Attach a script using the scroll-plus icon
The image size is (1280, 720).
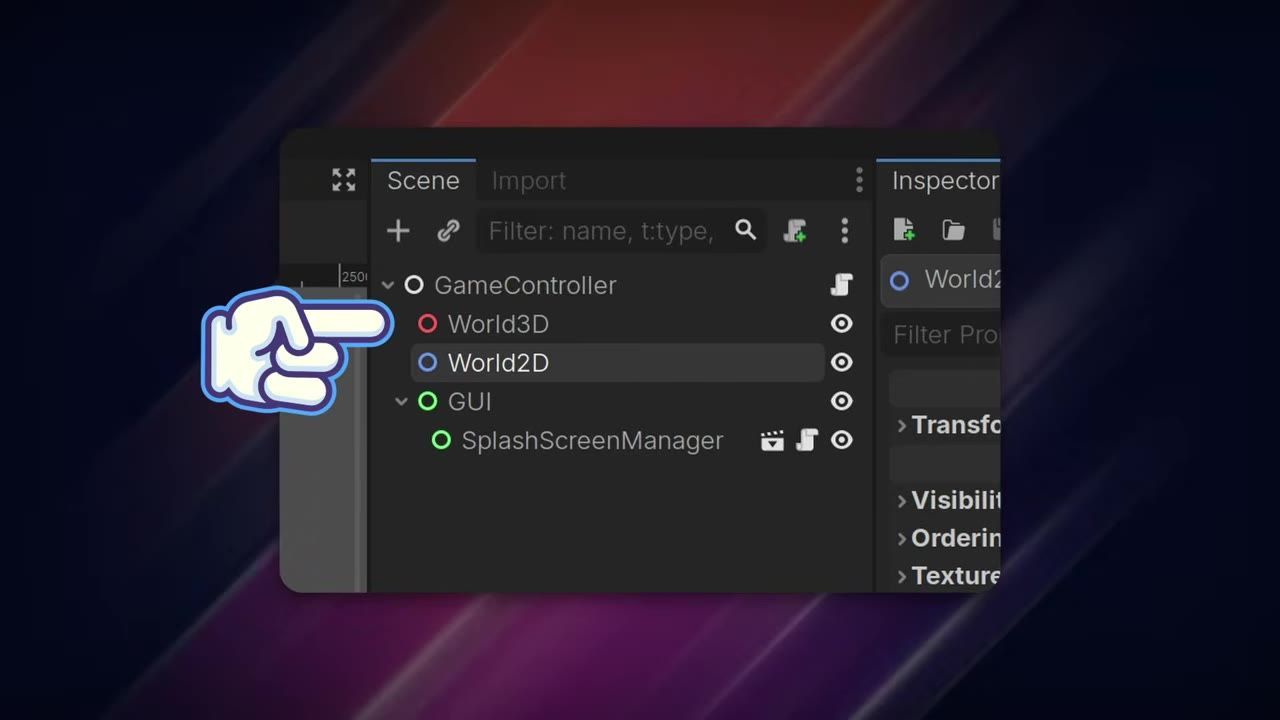click(x=795, y=231)
